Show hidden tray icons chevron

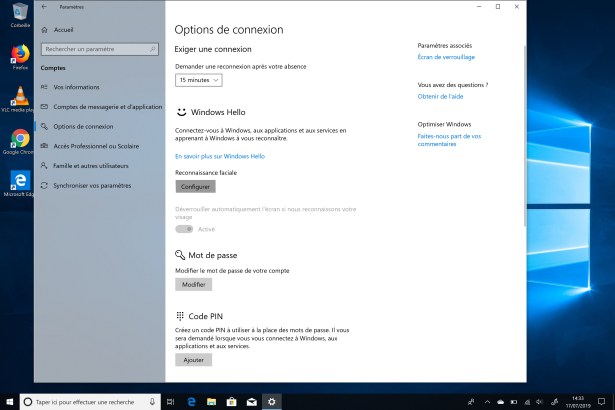487,402
